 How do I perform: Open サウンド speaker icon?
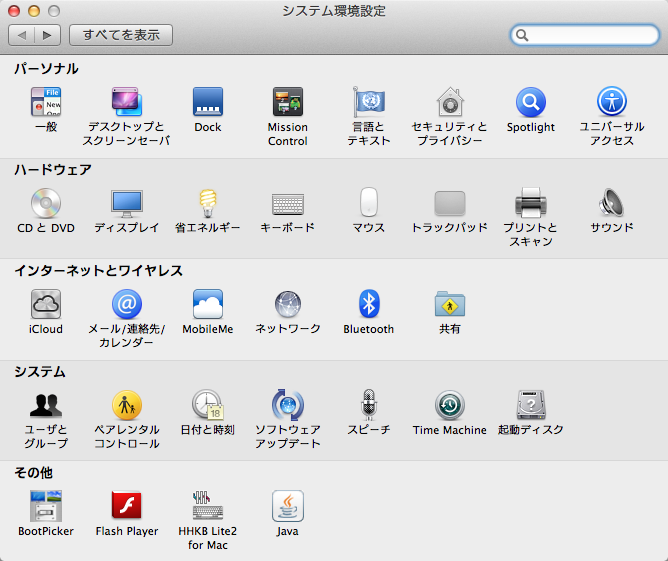point(612,203)
